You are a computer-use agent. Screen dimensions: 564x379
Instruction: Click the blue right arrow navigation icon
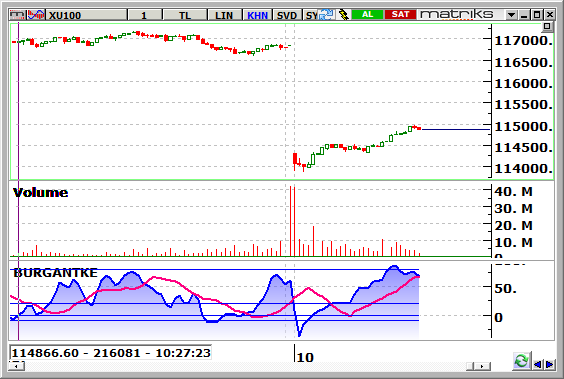tap(550, 365)
